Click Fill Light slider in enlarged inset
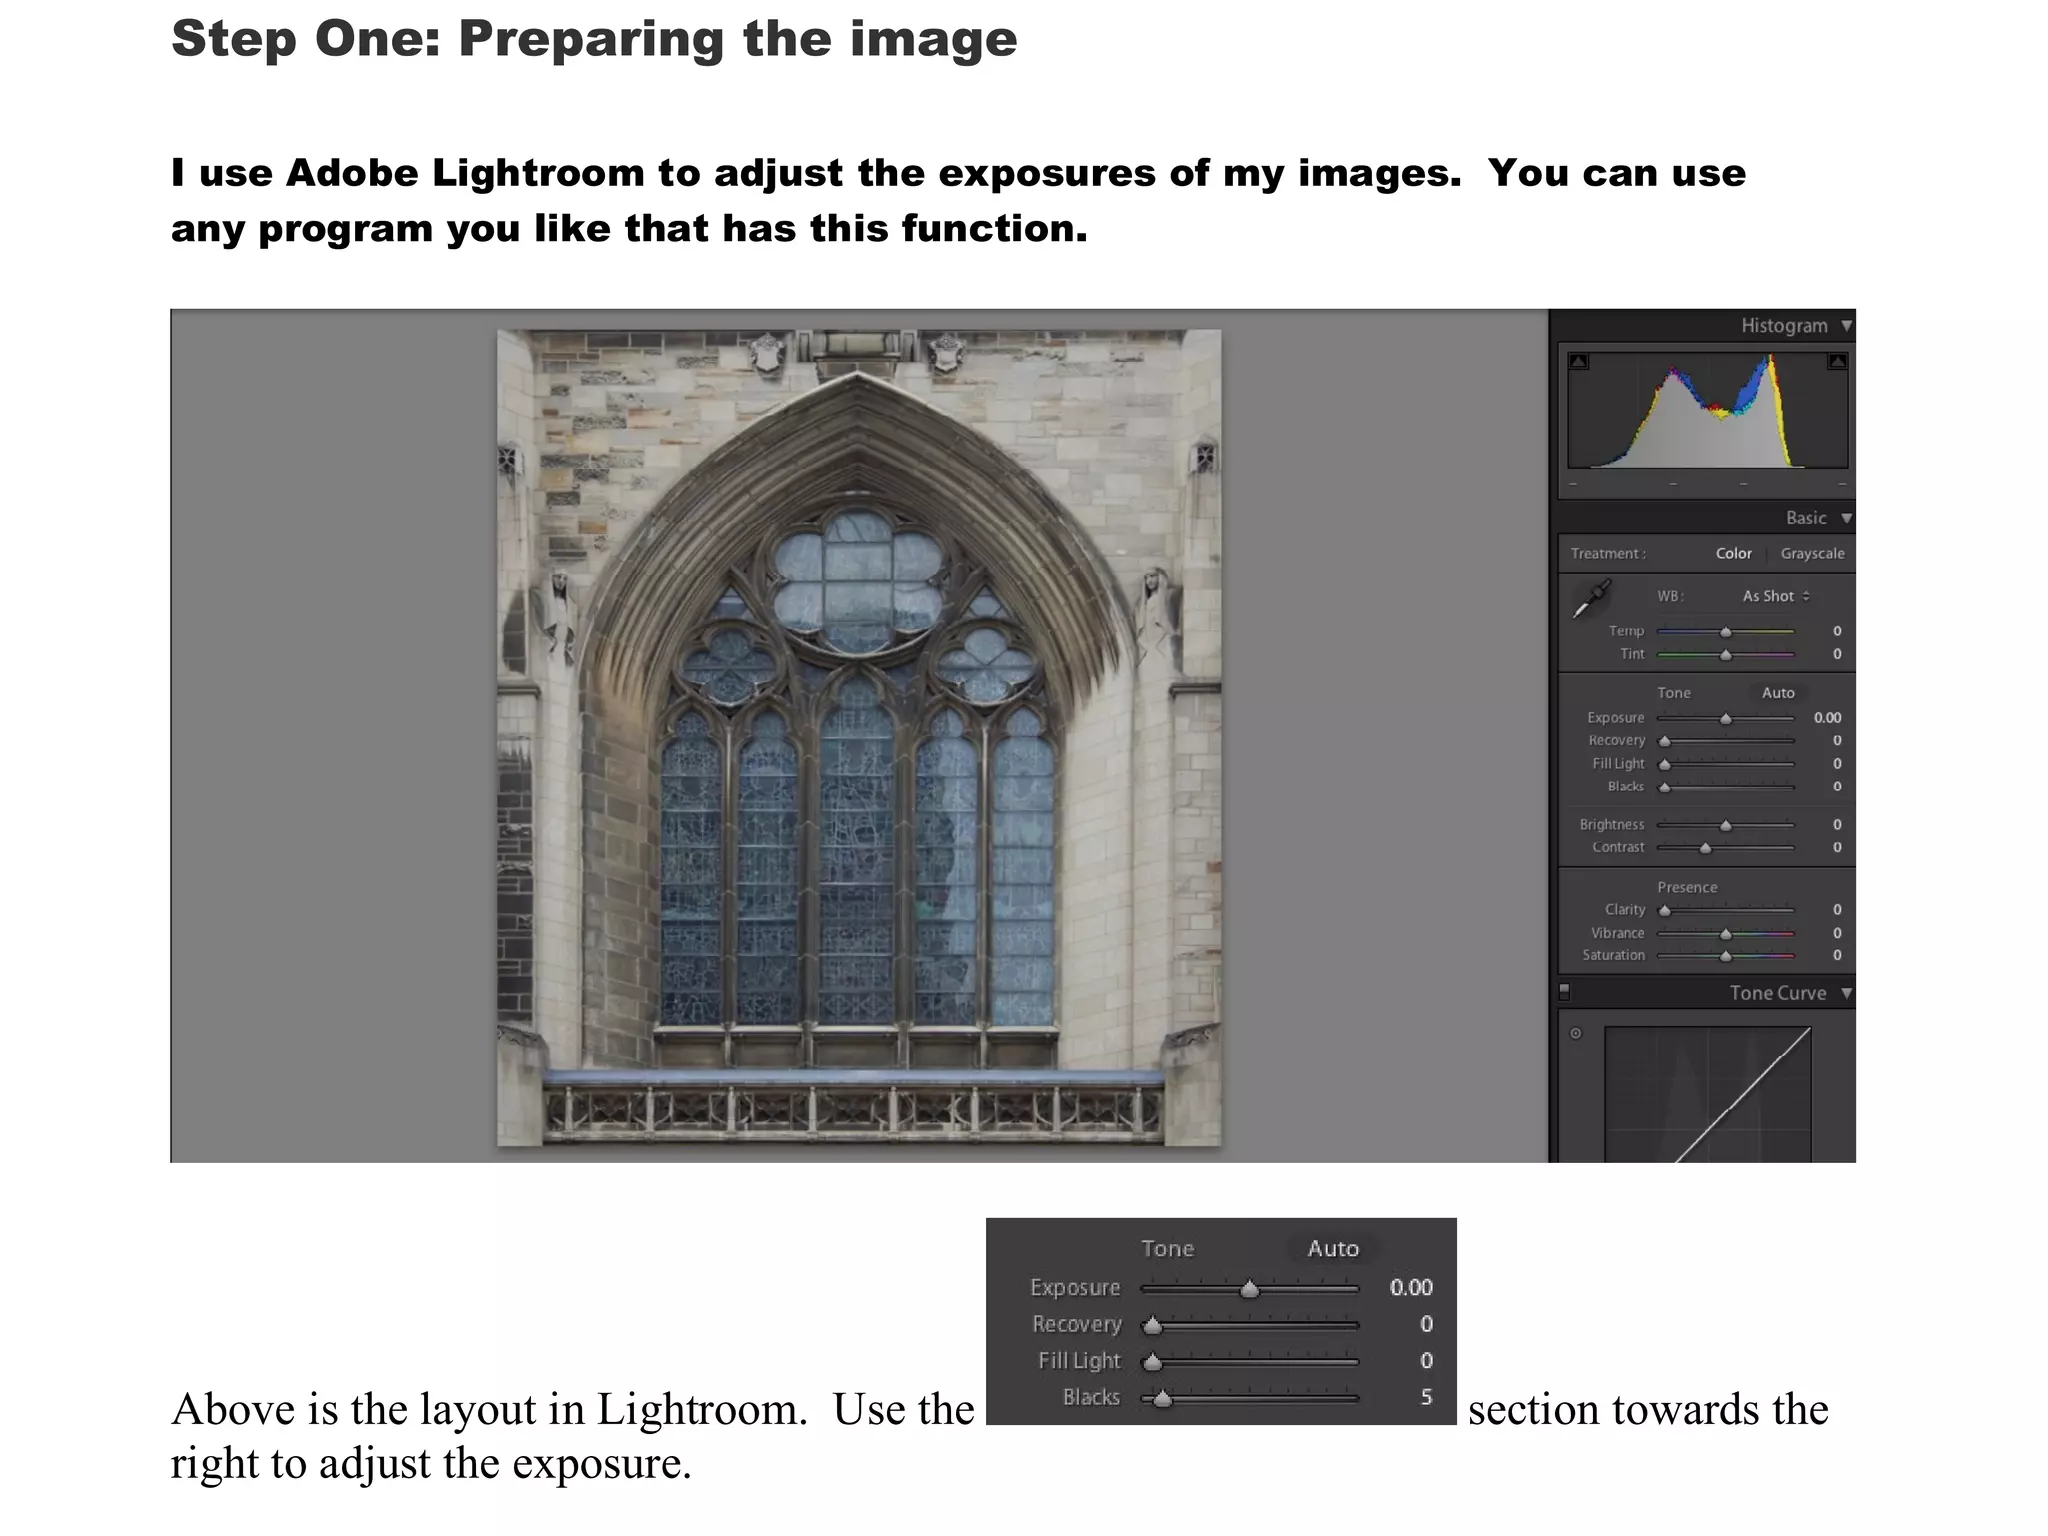The height and width of the screenshot is (1536, 2048). pyautogui.click(x=1249, y=1362)
